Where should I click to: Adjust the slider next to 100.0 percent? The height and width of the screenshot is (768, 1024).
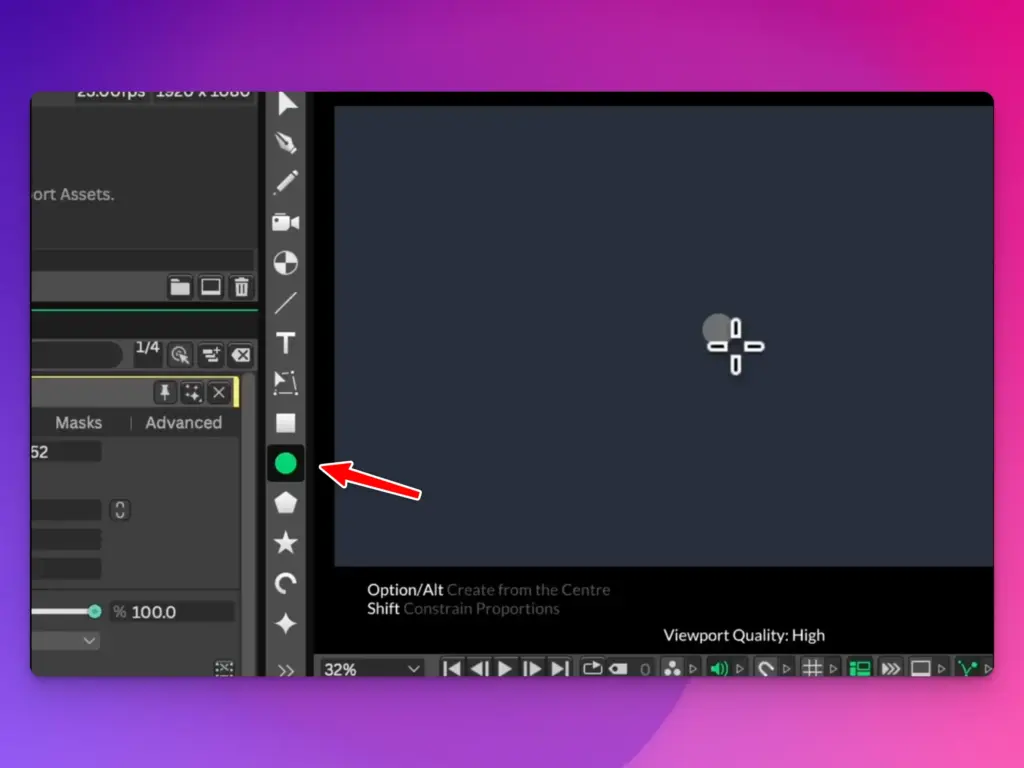pos(67,611)
